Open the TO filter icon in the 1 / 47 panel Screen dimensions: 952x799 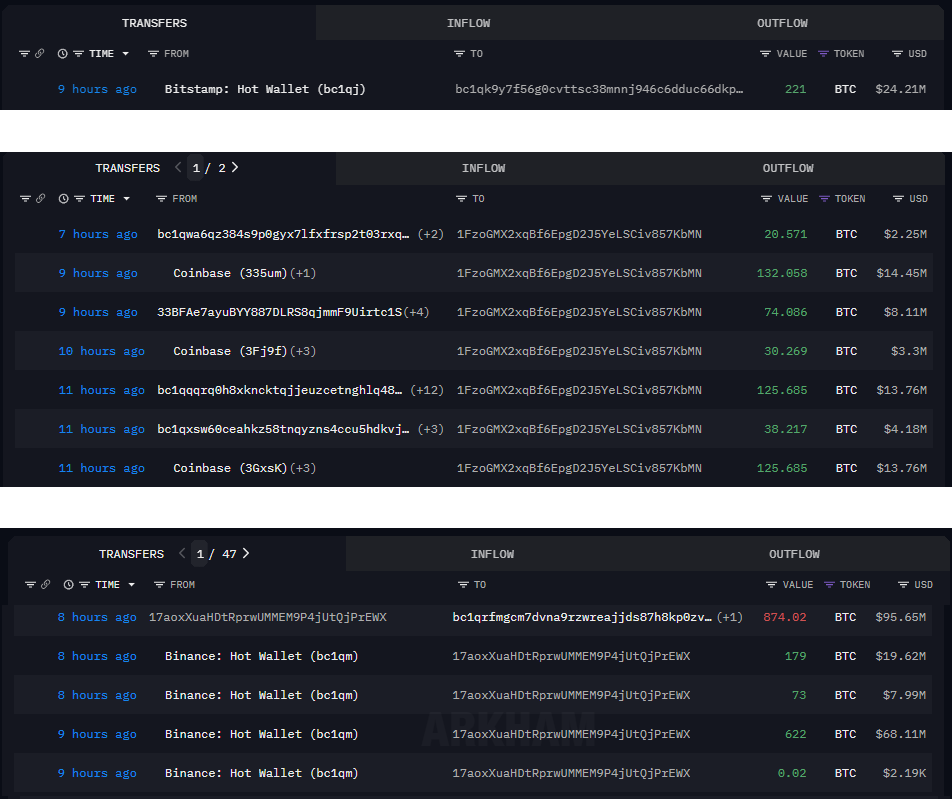pyautogui.click(x=463, y=585)
